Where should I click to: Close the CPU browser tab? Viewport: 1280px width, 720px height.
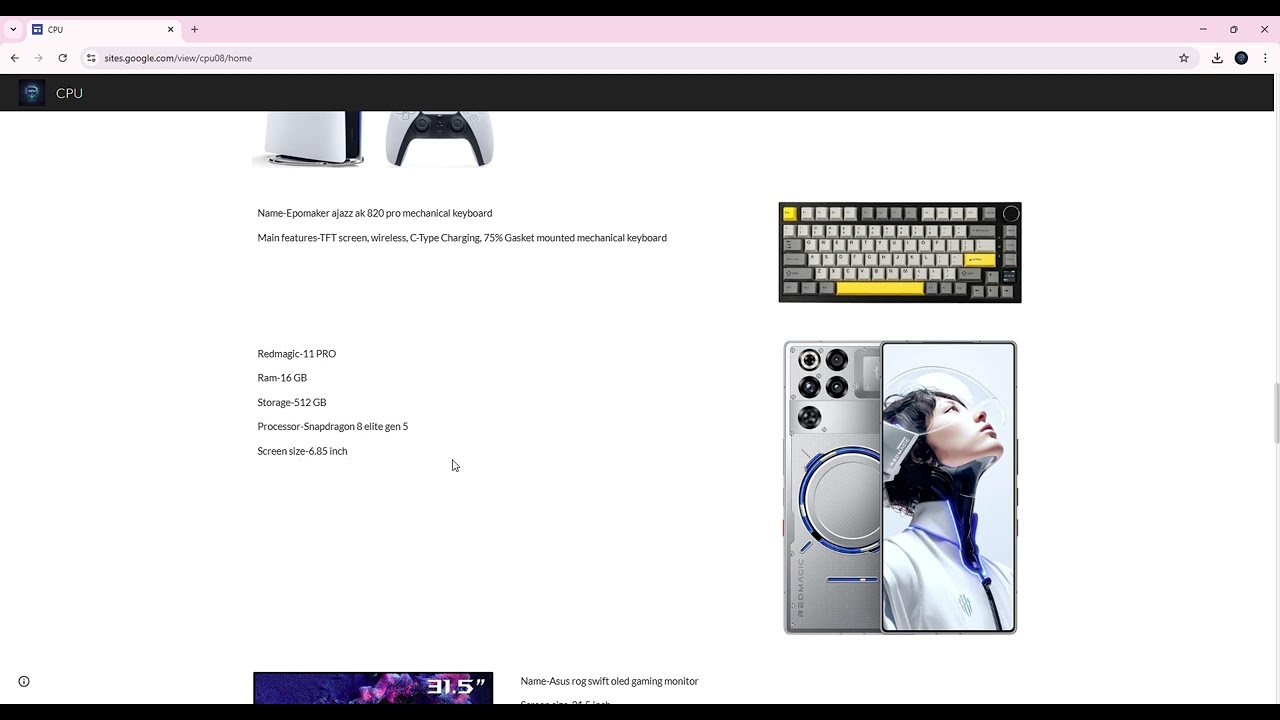[x=170, y=30]
